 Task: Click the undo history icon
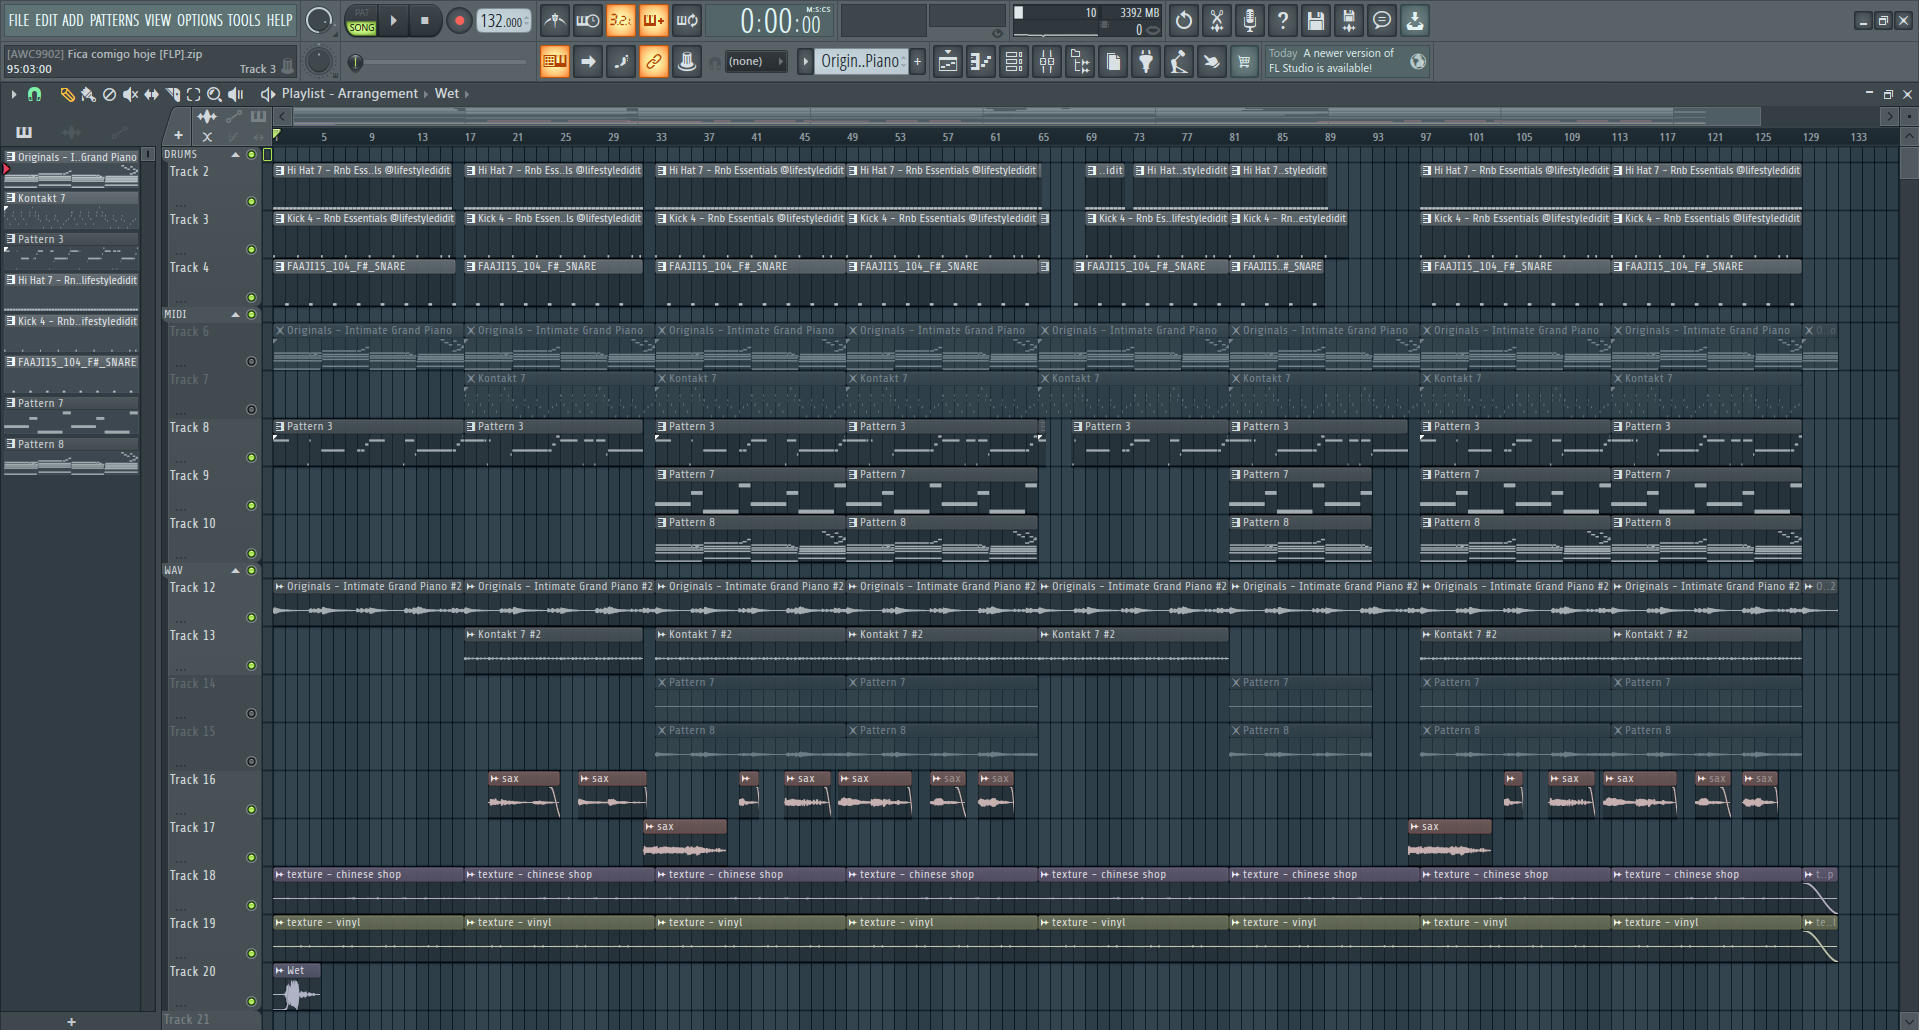pos(1184,20)
